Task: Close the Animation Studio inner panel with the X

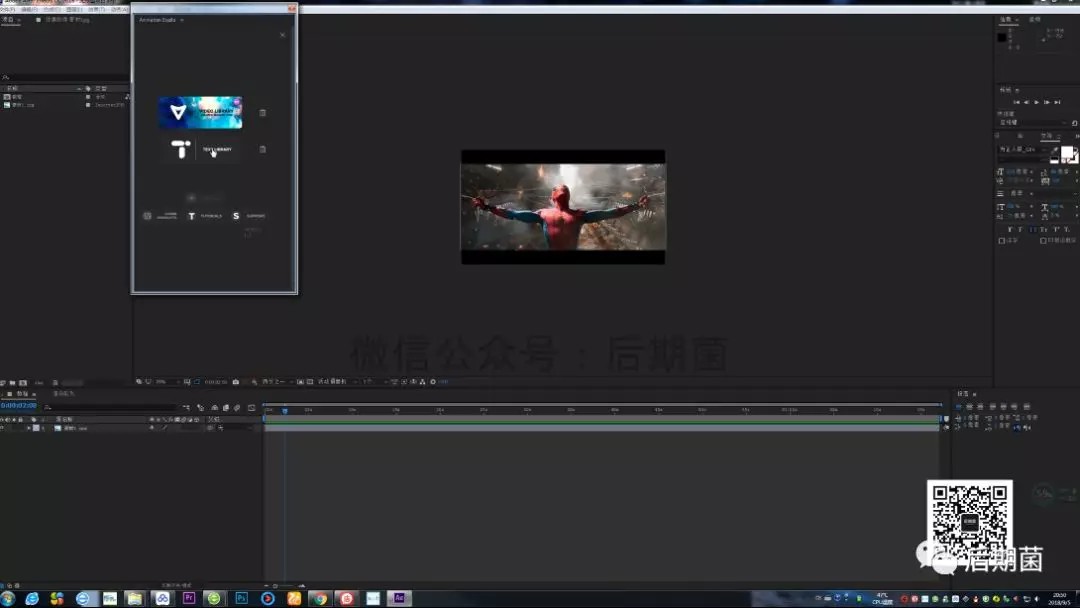Action: [x=282, y=35]
